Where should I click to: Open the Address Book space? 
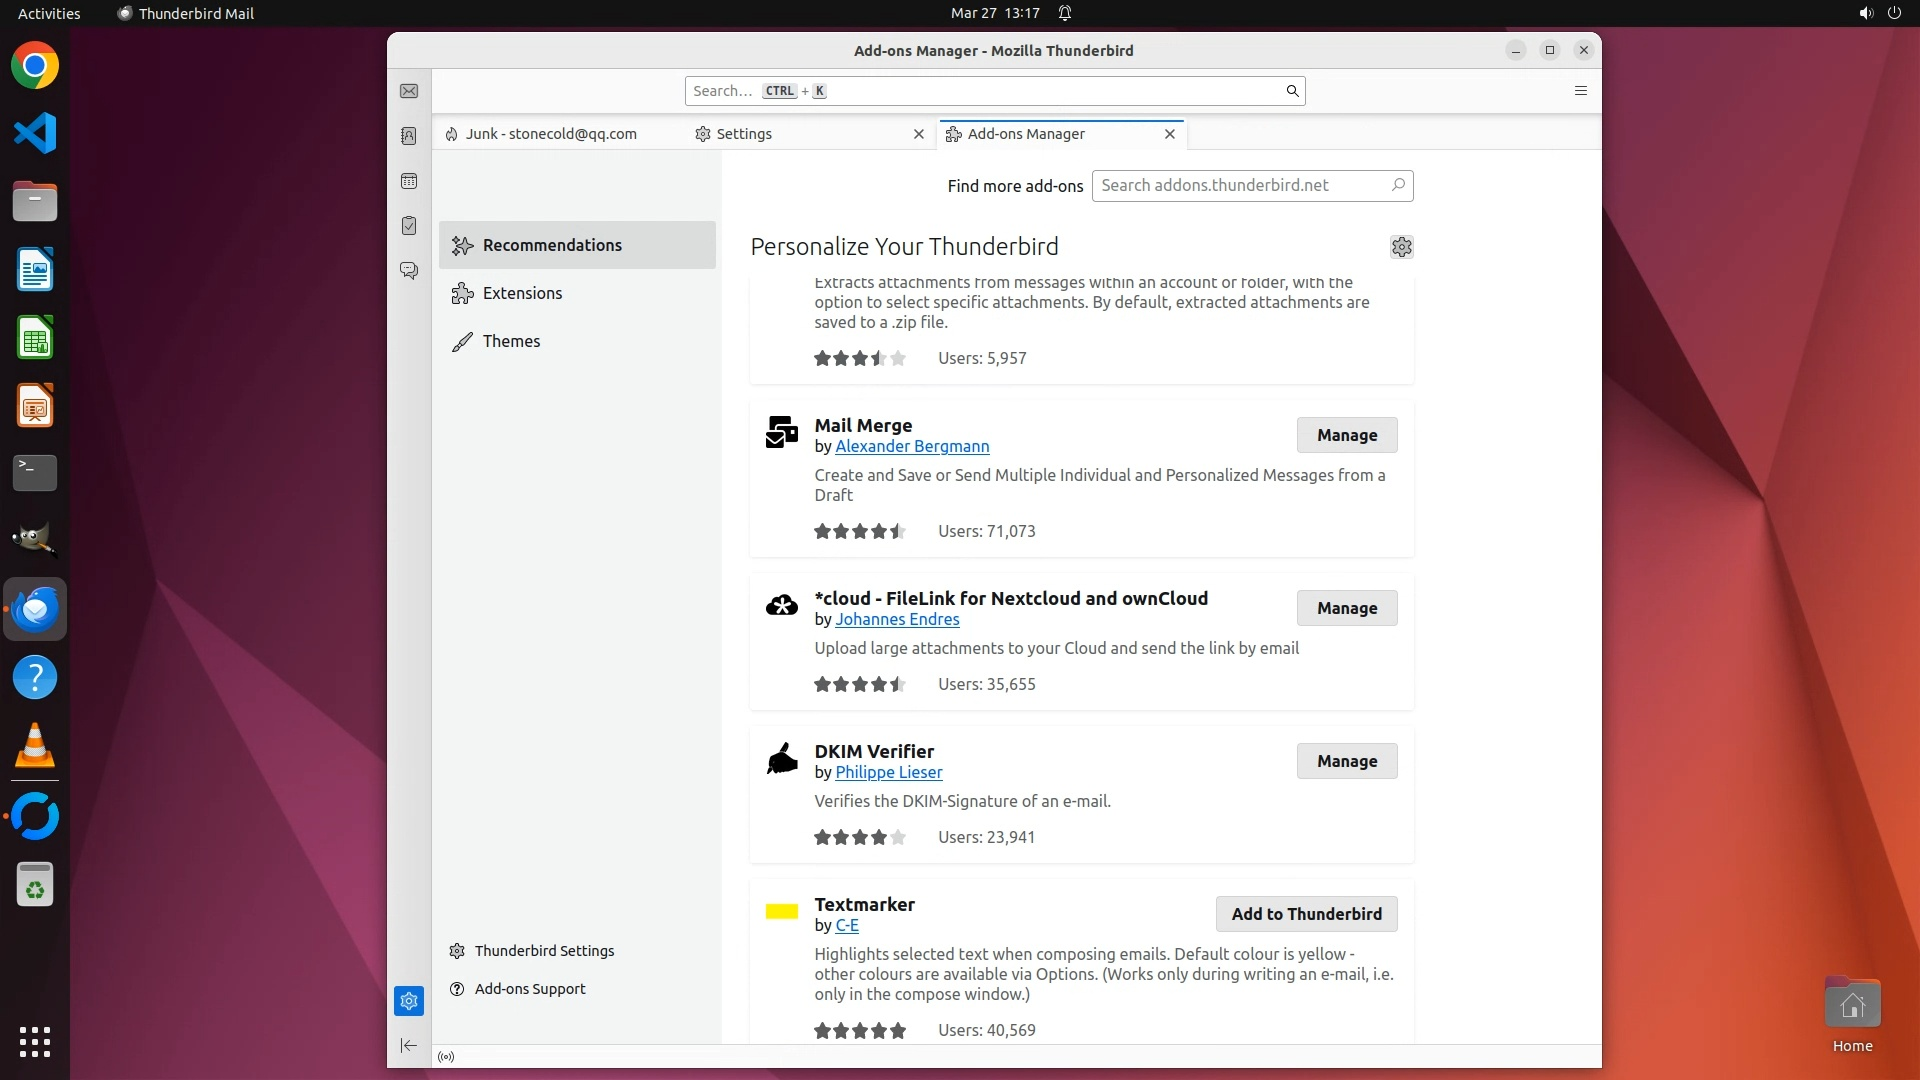pos(409,136)
